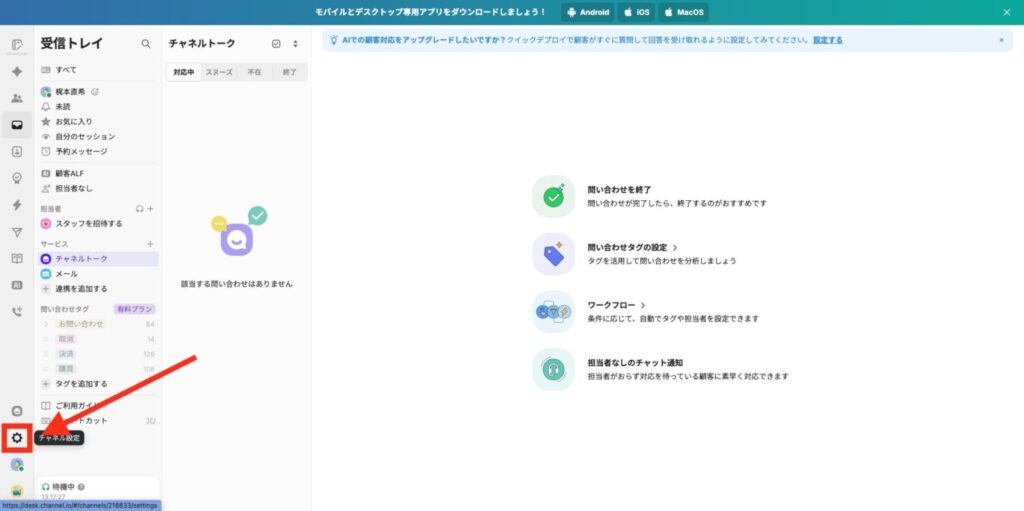Open channel settings gear icon
The height and width of the screenshot is (511, 1024).
point(17,438)
